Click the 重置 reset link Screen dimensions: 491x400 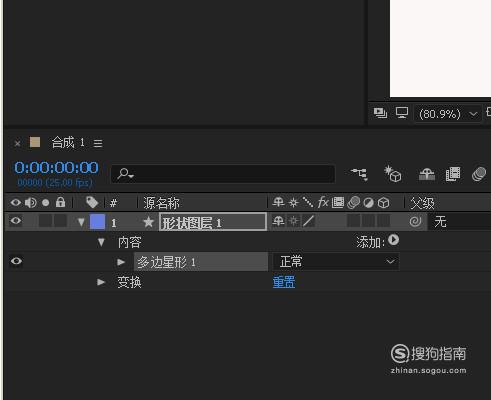point(284,282)
